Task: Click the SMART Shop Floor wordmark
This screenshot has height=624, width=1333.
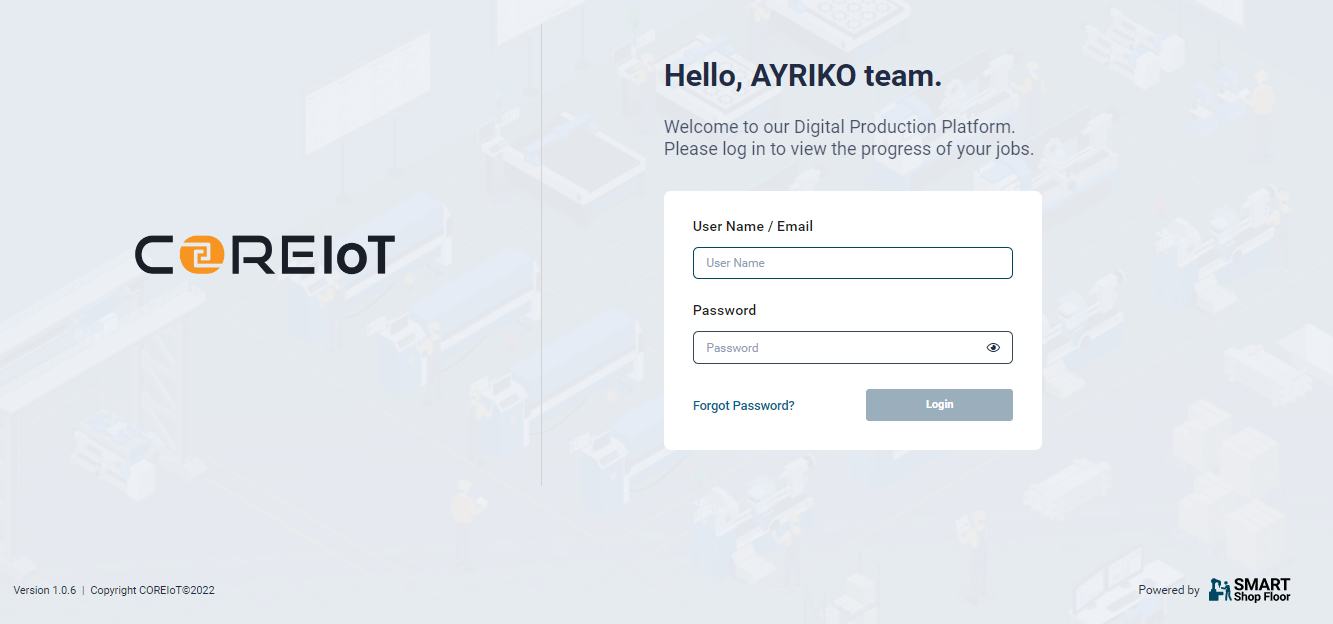Action: coord(1262,590)
